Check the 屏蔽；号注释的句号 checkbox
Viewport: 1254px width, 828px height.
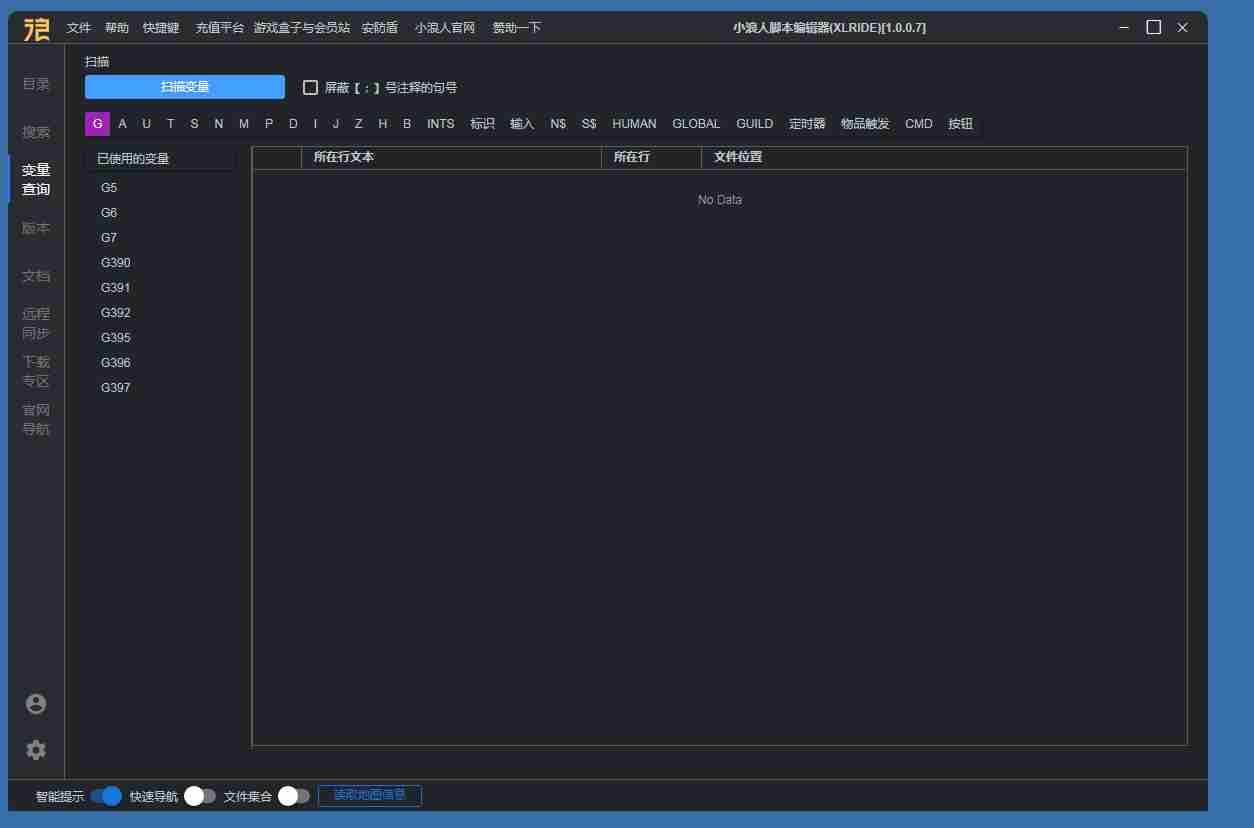[311, 88]
